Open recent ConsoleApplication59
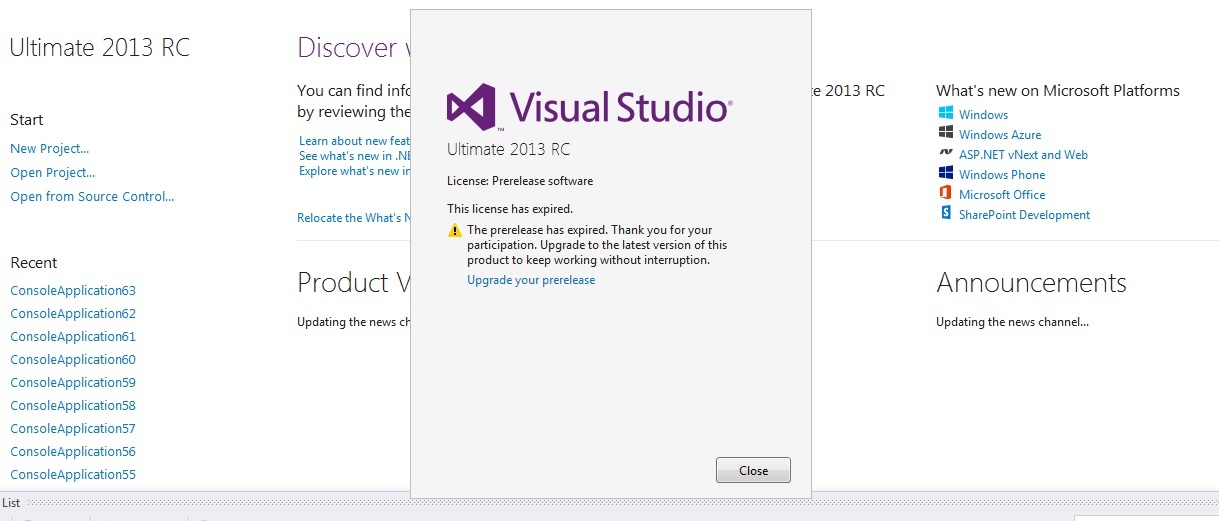This screenshot has width=1219, height=521. pyautogui.click(x=73, y=383)
